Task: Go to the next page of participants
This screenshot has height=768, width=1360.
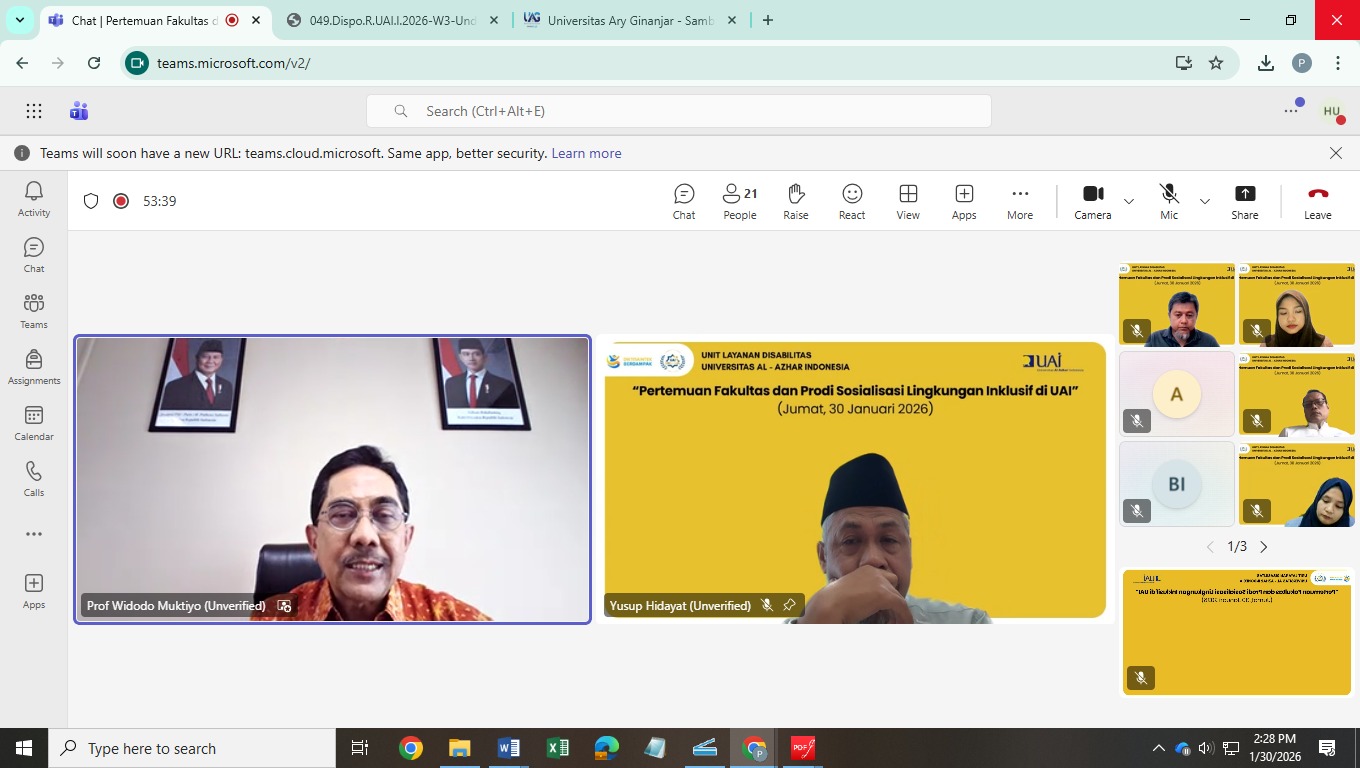Action: [x=1264, y=547]
